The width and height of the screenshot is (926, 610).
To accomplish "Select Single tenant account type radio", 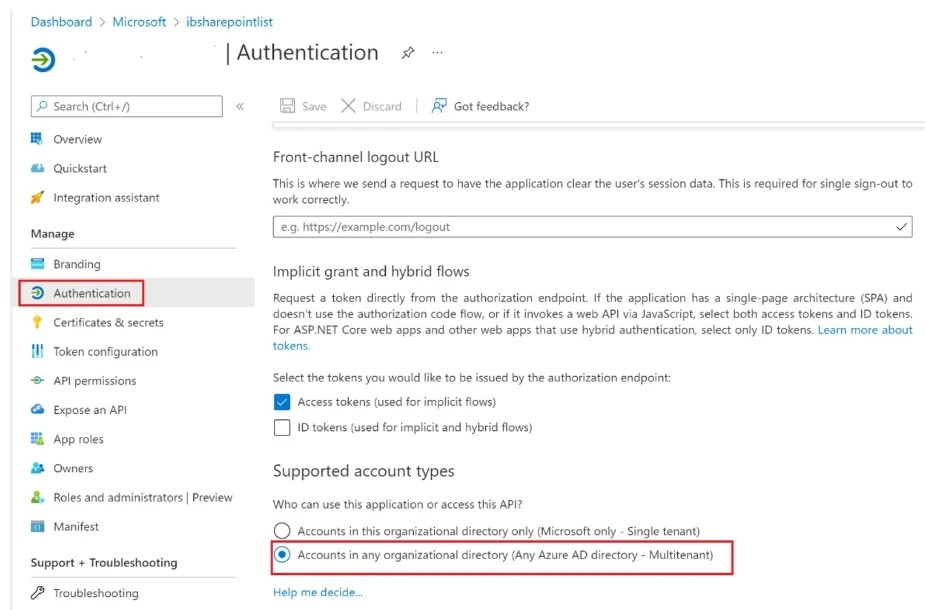I will (281, 531).
